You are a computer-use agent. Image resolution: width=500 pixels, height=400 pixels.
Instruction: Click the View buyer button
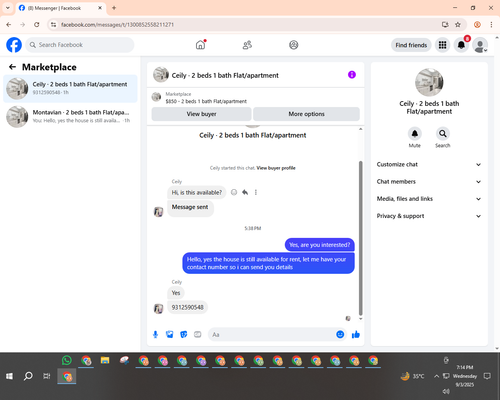(201, 114)
